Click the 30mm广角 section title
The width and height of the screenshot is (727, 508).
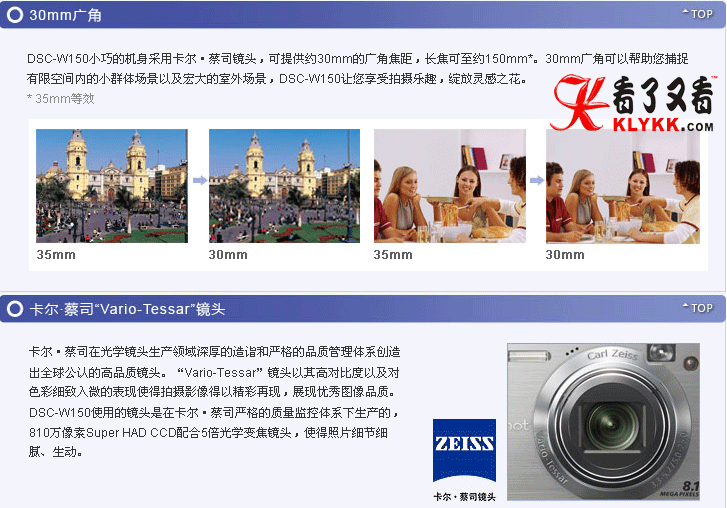(x=65, y=15)
